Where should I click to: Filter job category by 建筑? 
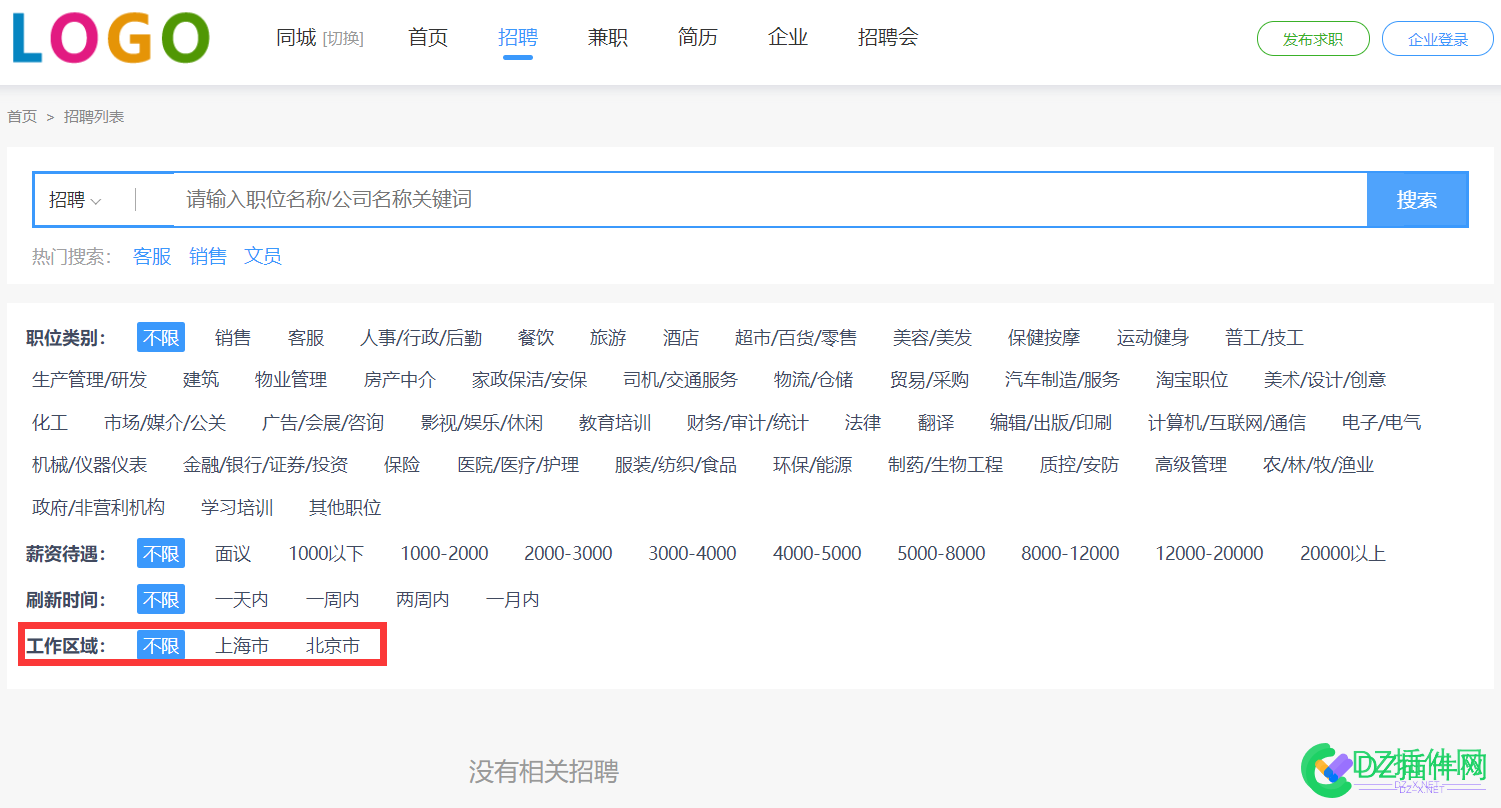coord(201,380)
